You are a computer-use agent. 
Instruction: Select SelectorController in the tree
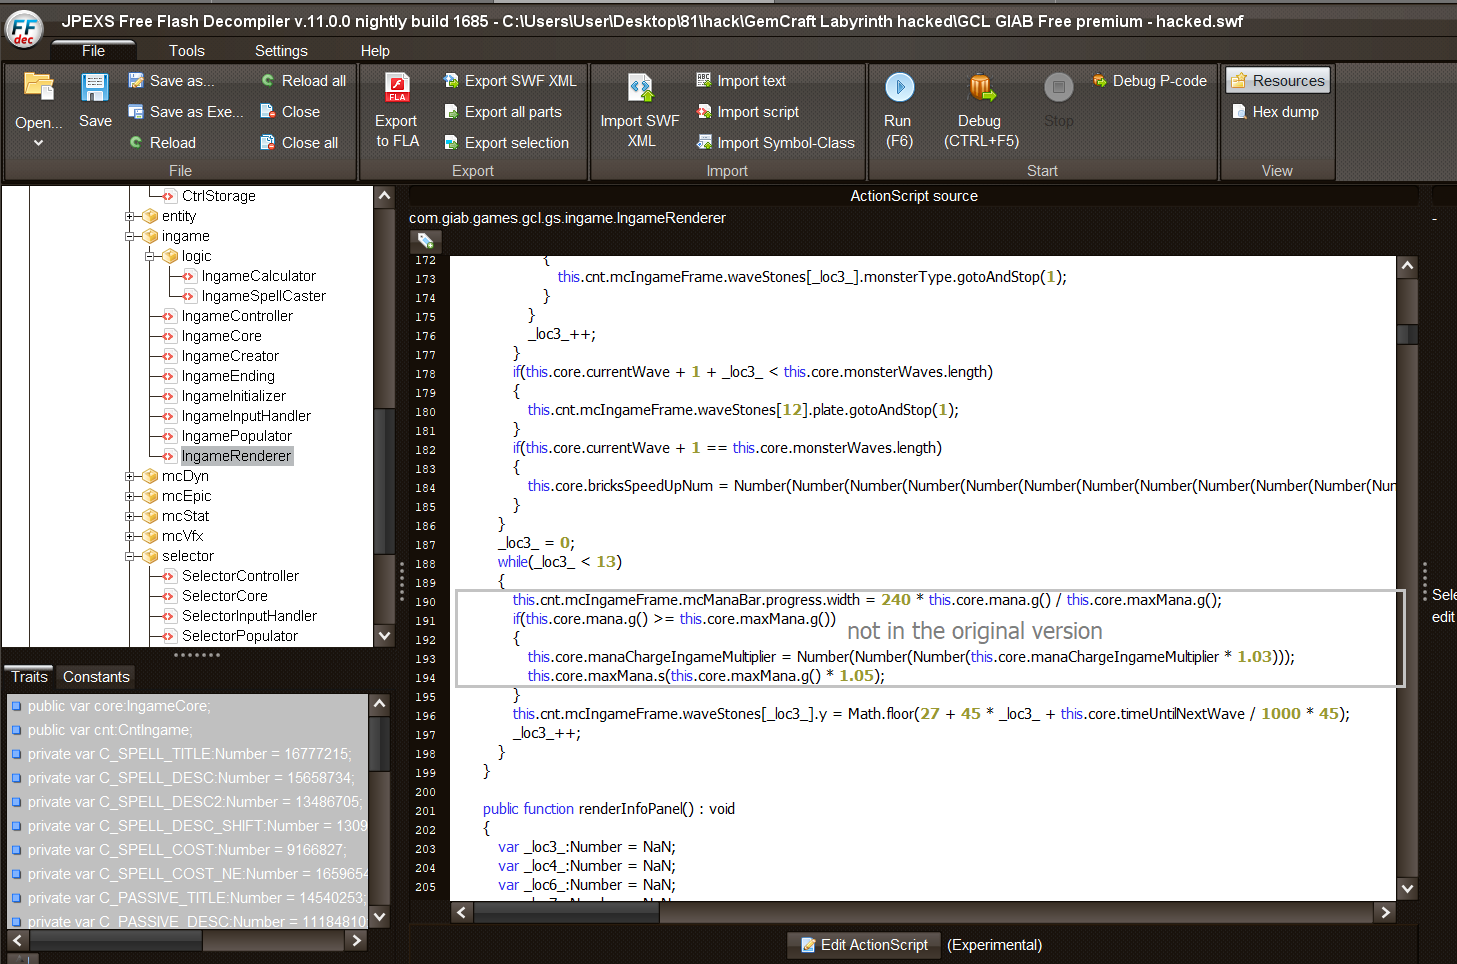coord(240,576)
